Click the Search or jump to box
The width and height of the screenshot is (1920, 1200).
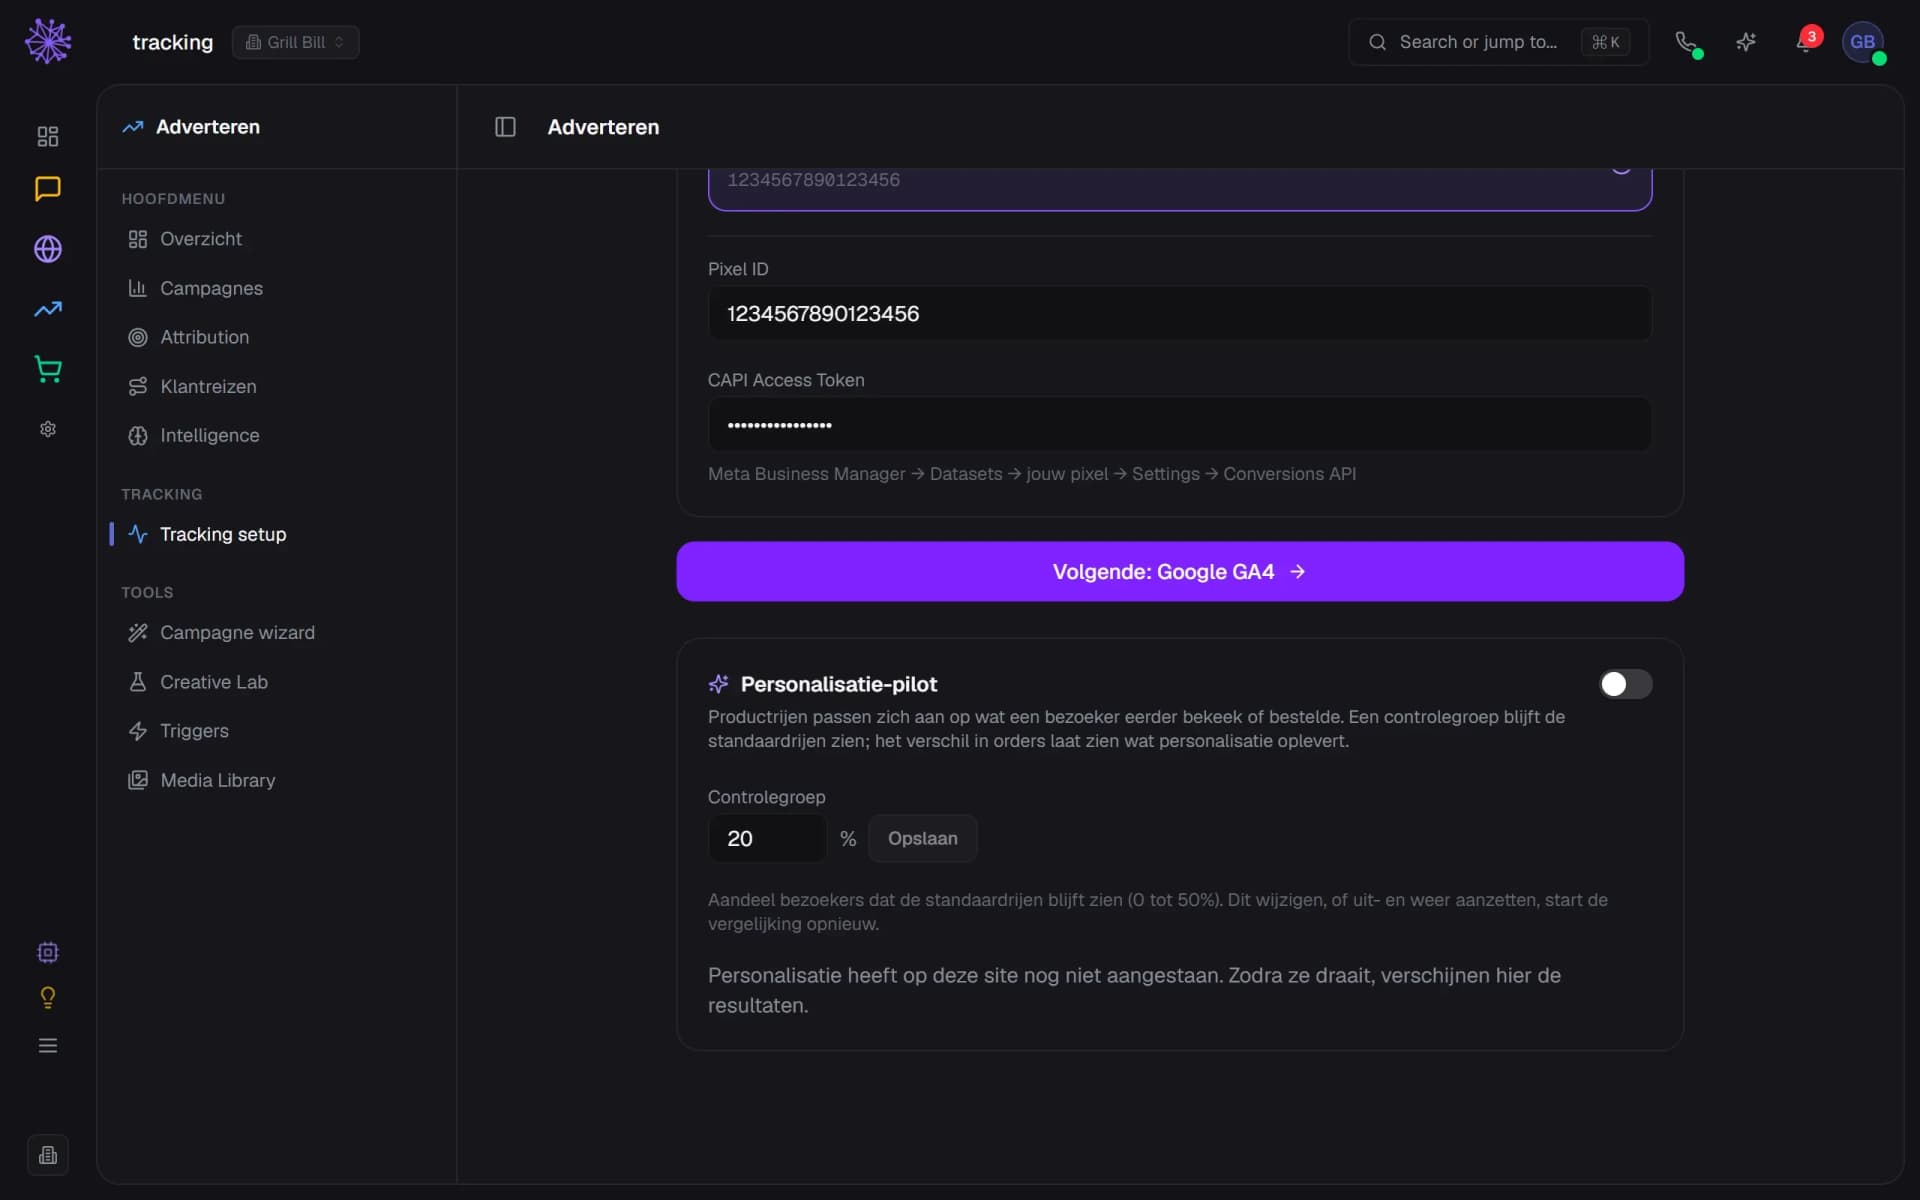click(1498, 42)
